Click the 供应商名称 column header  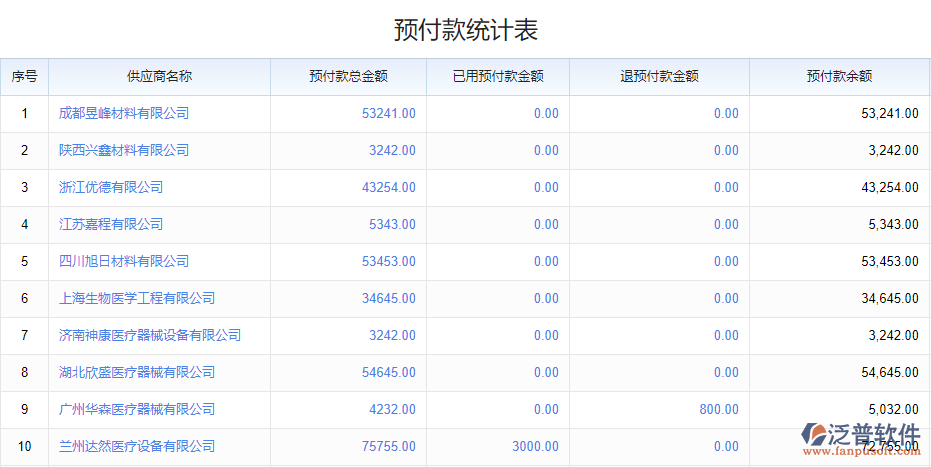tap(159, 76)
